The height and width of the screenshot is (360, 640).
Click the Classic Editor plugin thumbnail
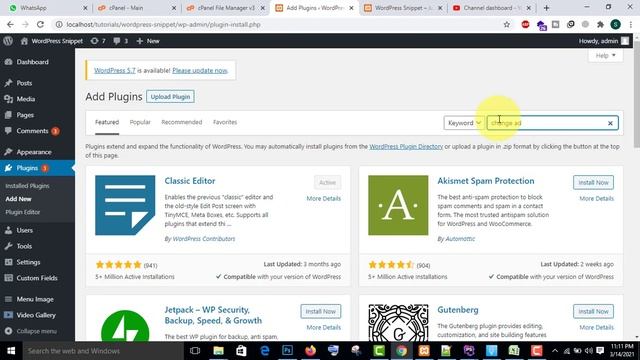tap(125, 205)
